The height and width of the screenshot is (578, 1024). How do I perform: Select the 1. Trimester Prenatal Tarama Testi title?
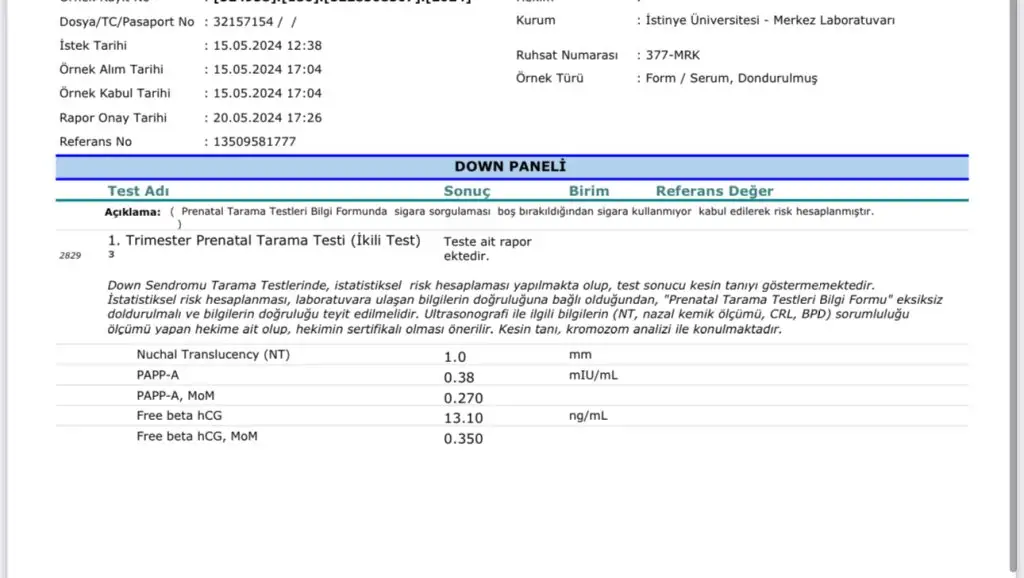(x=264, y=241)
